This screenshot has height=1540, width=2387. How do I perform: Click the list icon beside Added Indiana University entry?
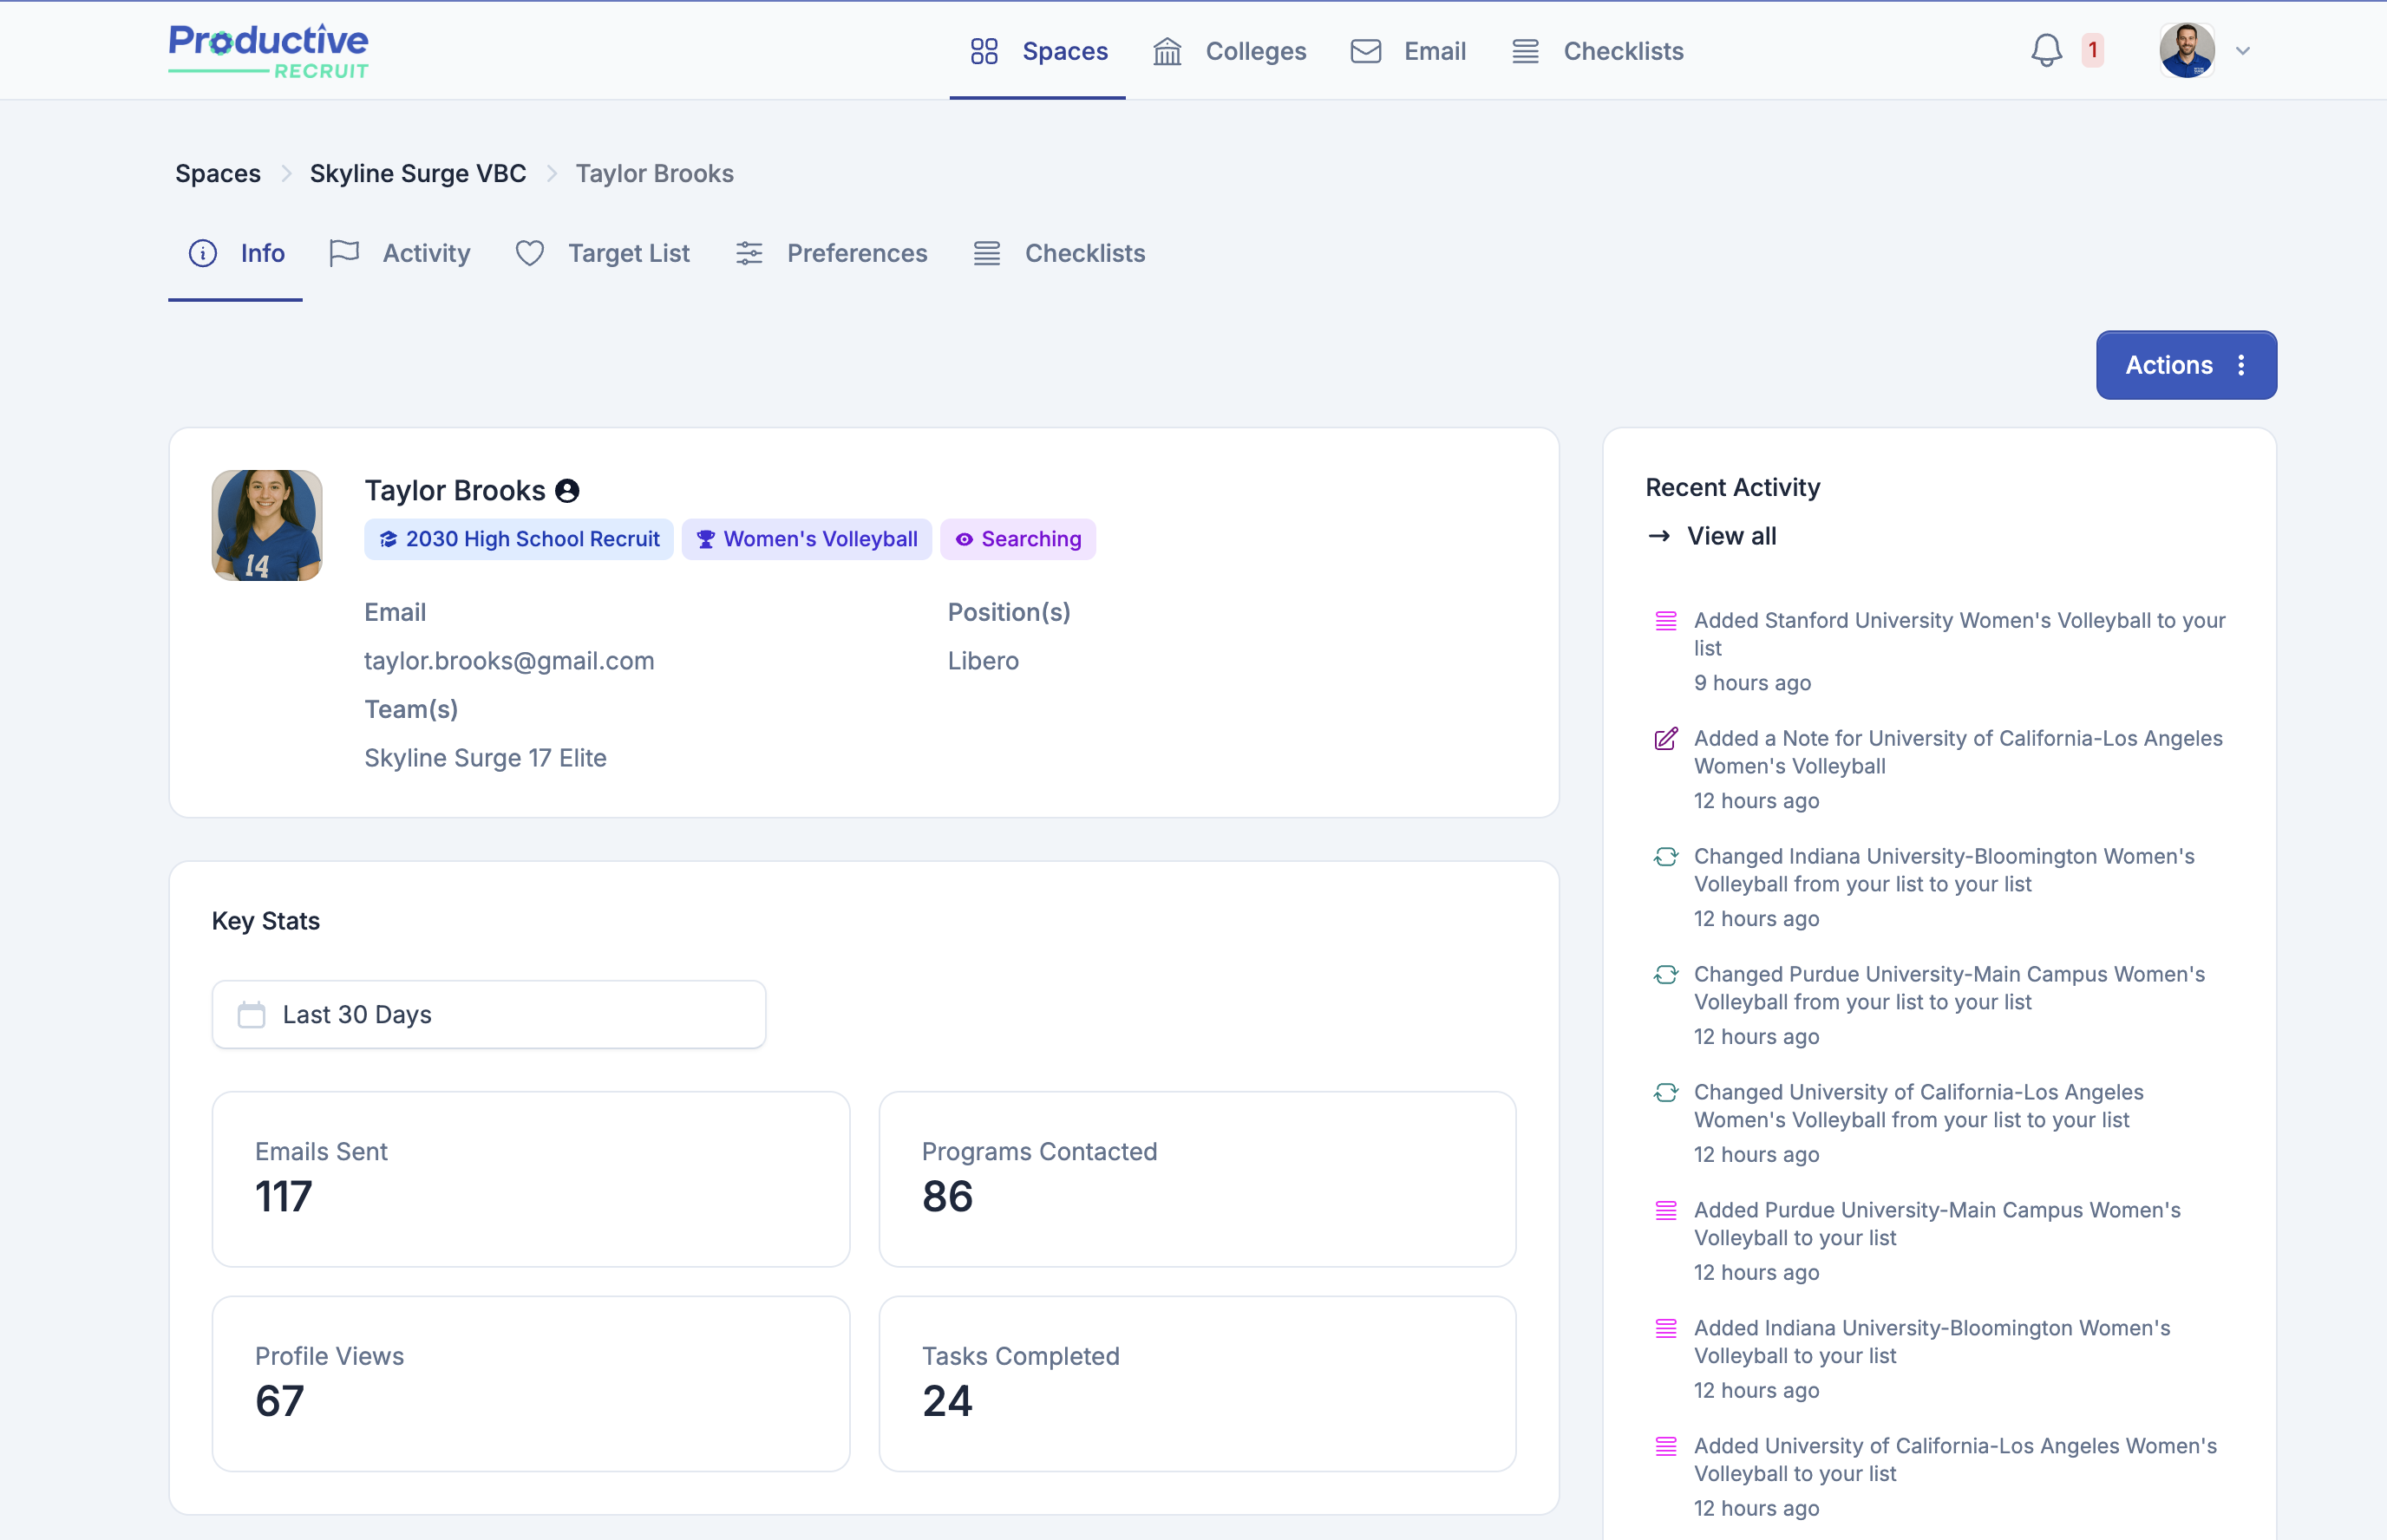1665,1329
